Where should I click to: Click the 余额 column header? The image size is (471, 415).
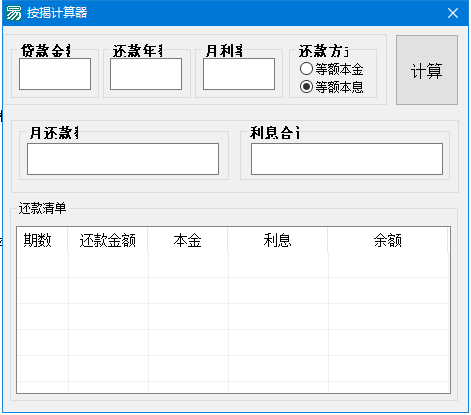pos(388,240)
